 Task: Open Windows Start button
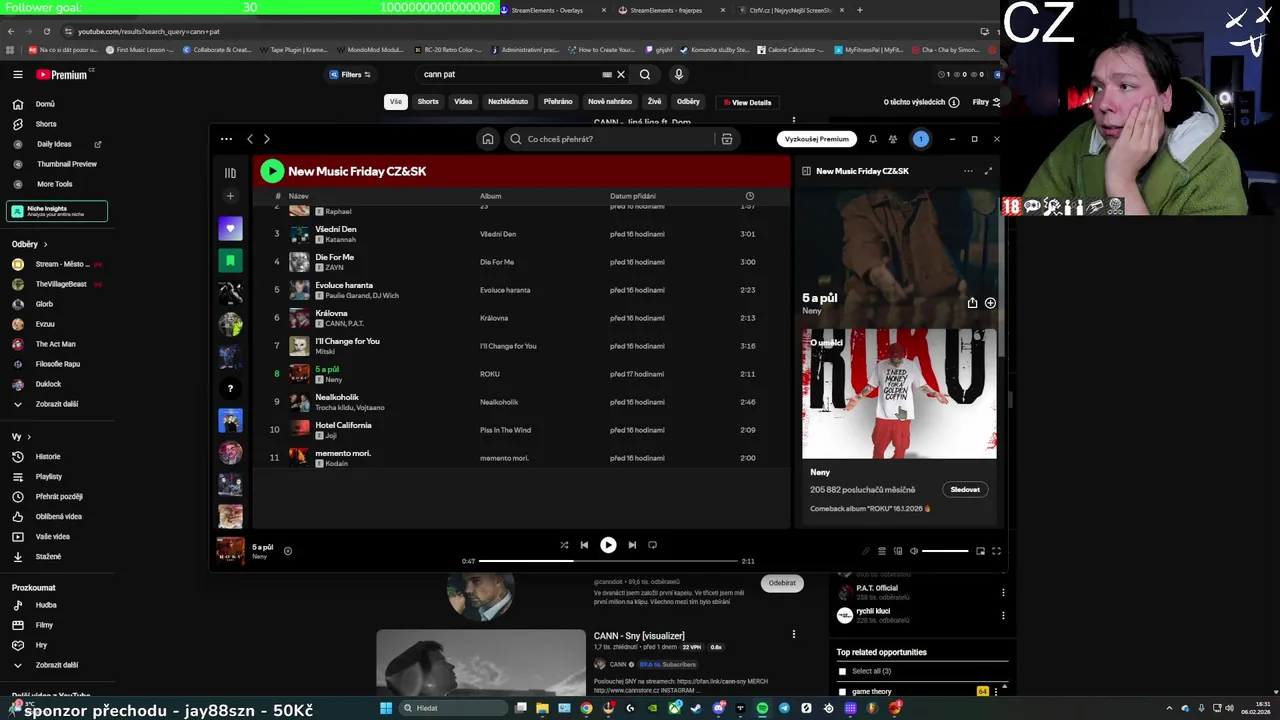386,708
